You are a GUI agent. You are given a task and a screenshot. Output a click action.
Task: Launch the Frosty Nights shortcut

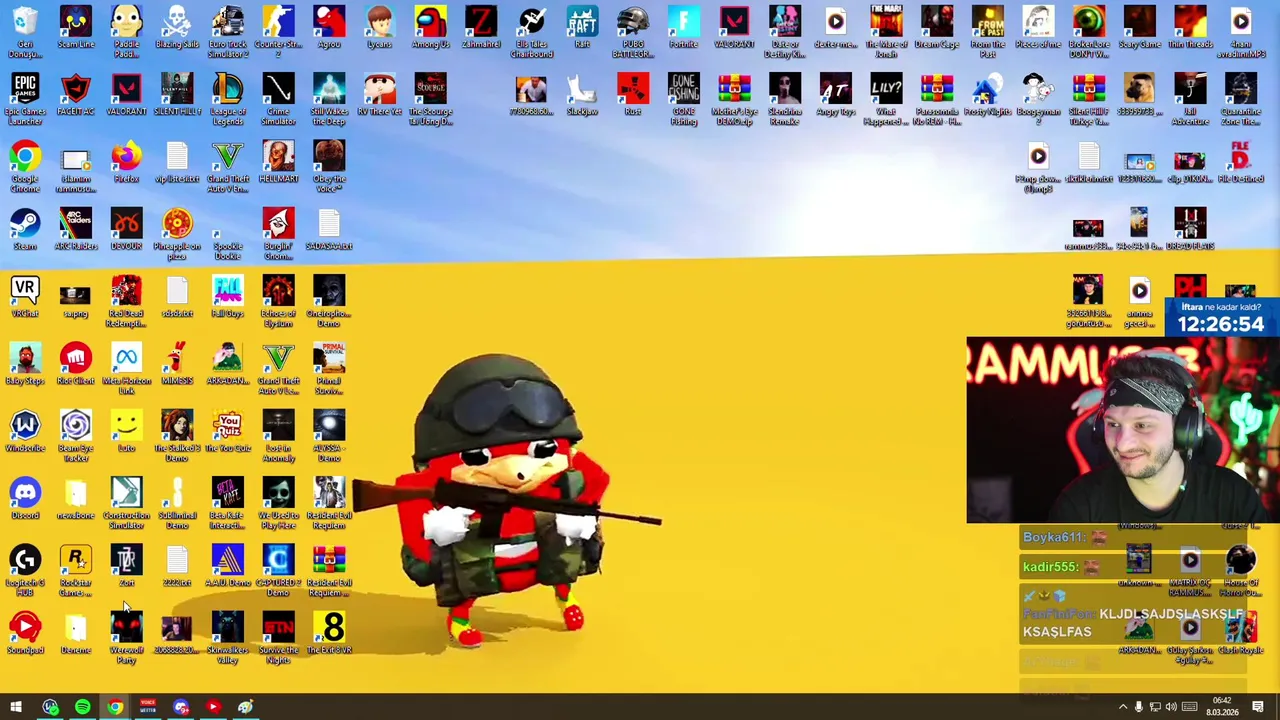point(988,95)
